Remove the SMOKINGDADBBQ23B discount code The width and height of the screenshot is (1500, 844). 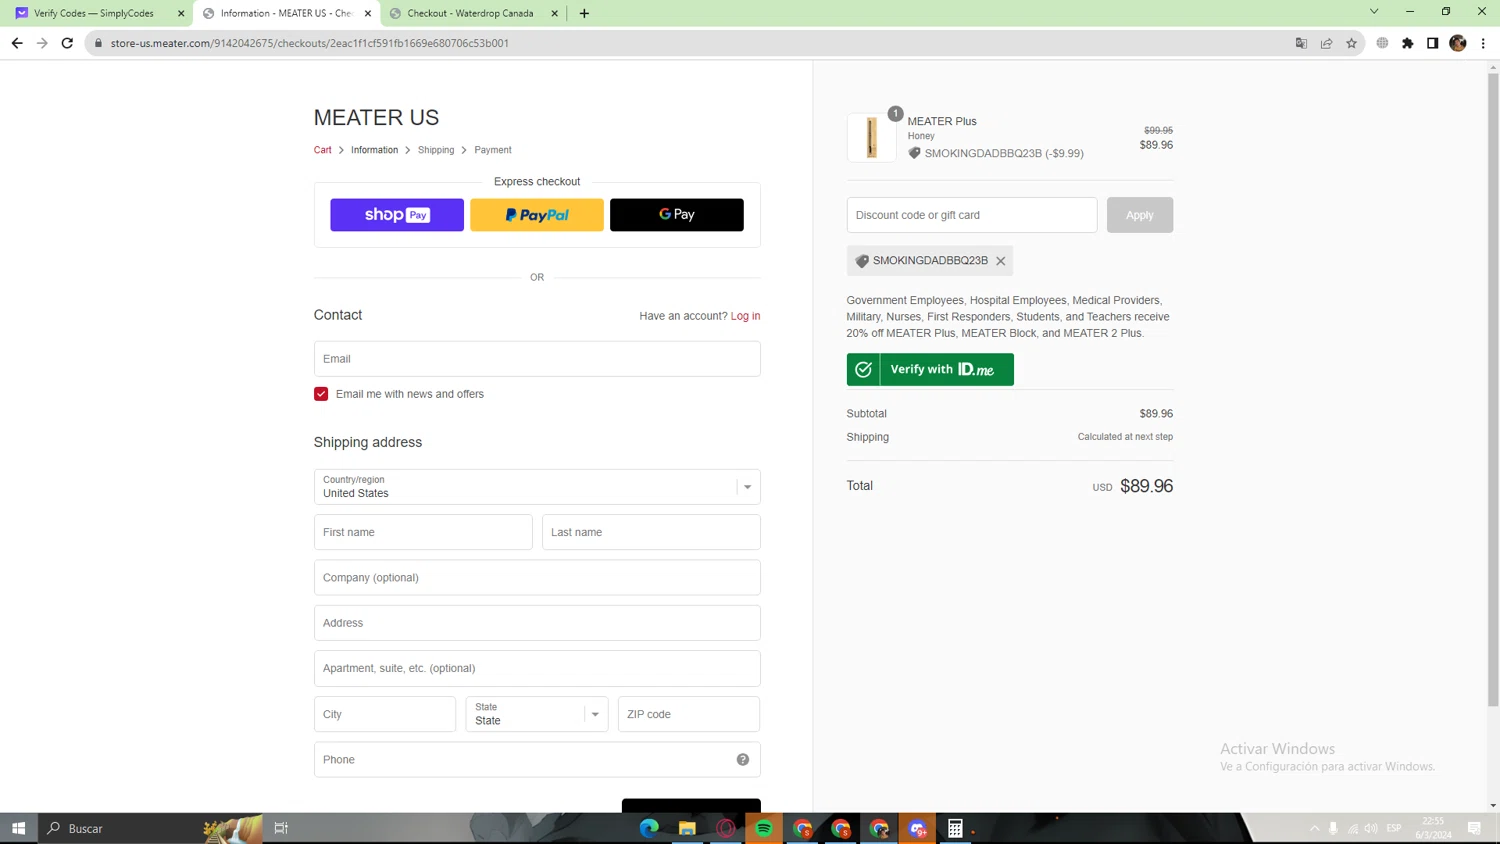[1000, 261]
